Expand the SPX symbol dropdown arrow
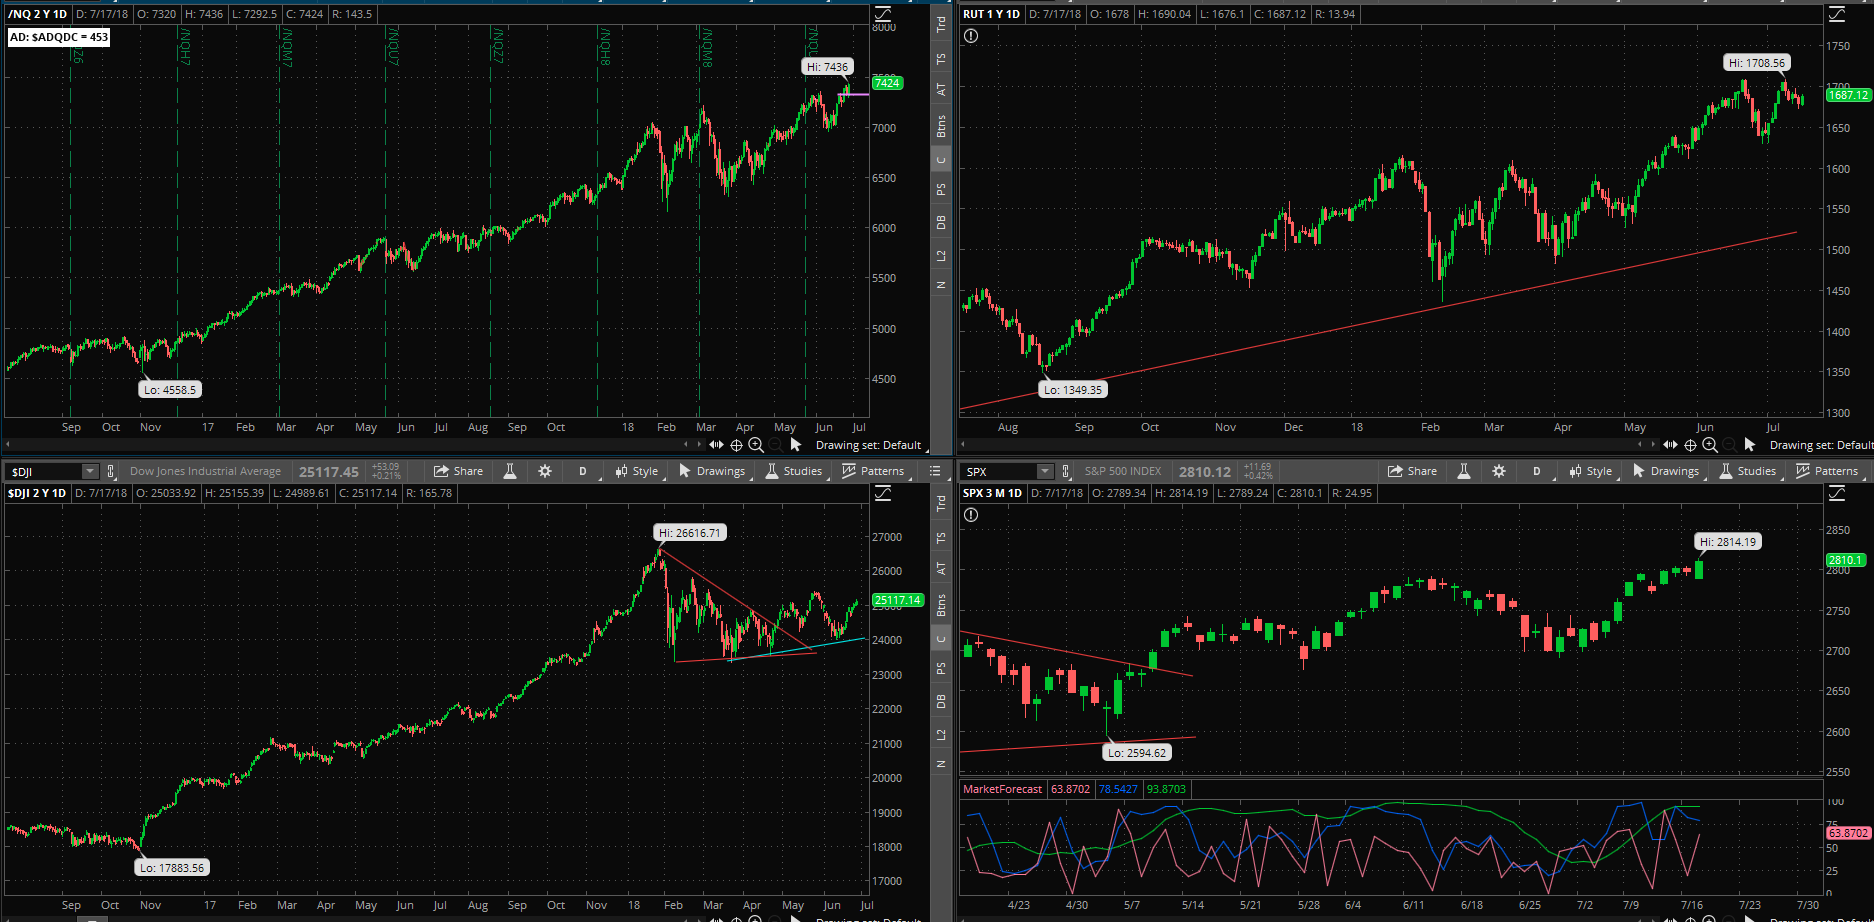Screen dimensions: 1874x922 coord(1045,471)
